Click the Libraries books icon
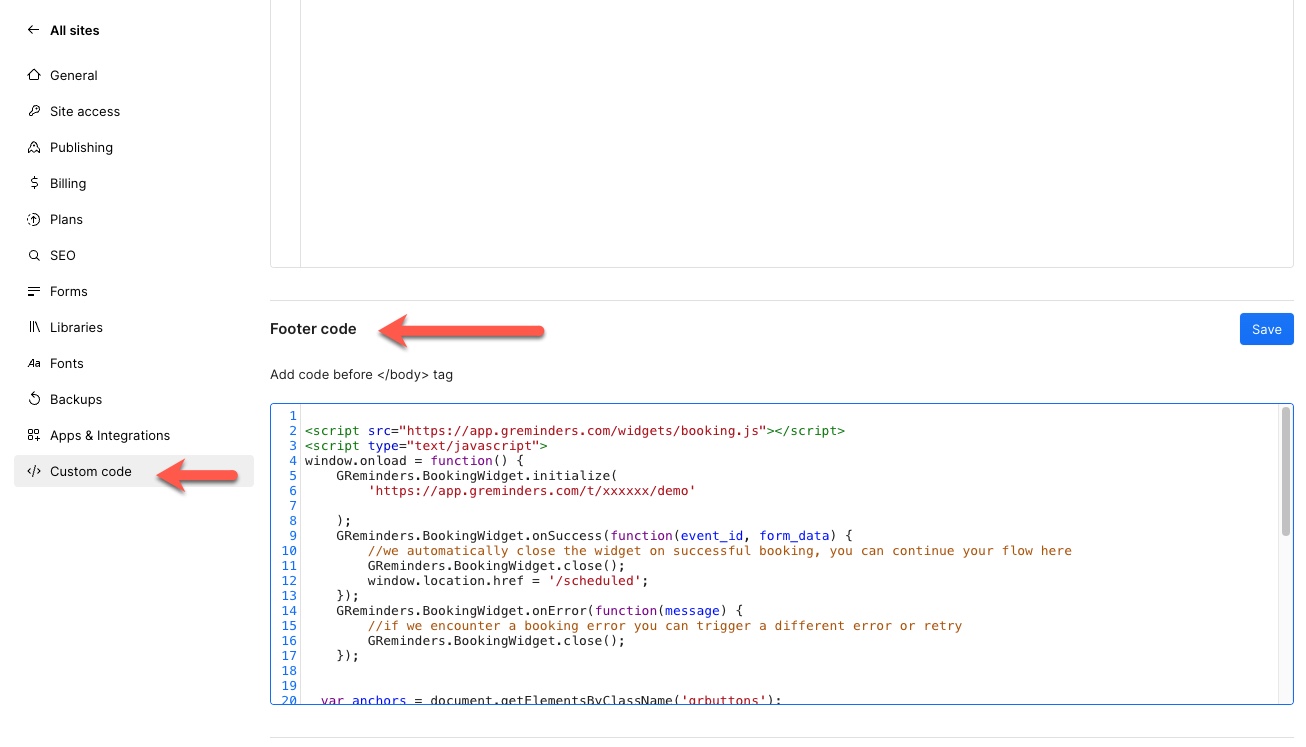The width and height of the screenshot is (1306, 747). tap(34, 327)
